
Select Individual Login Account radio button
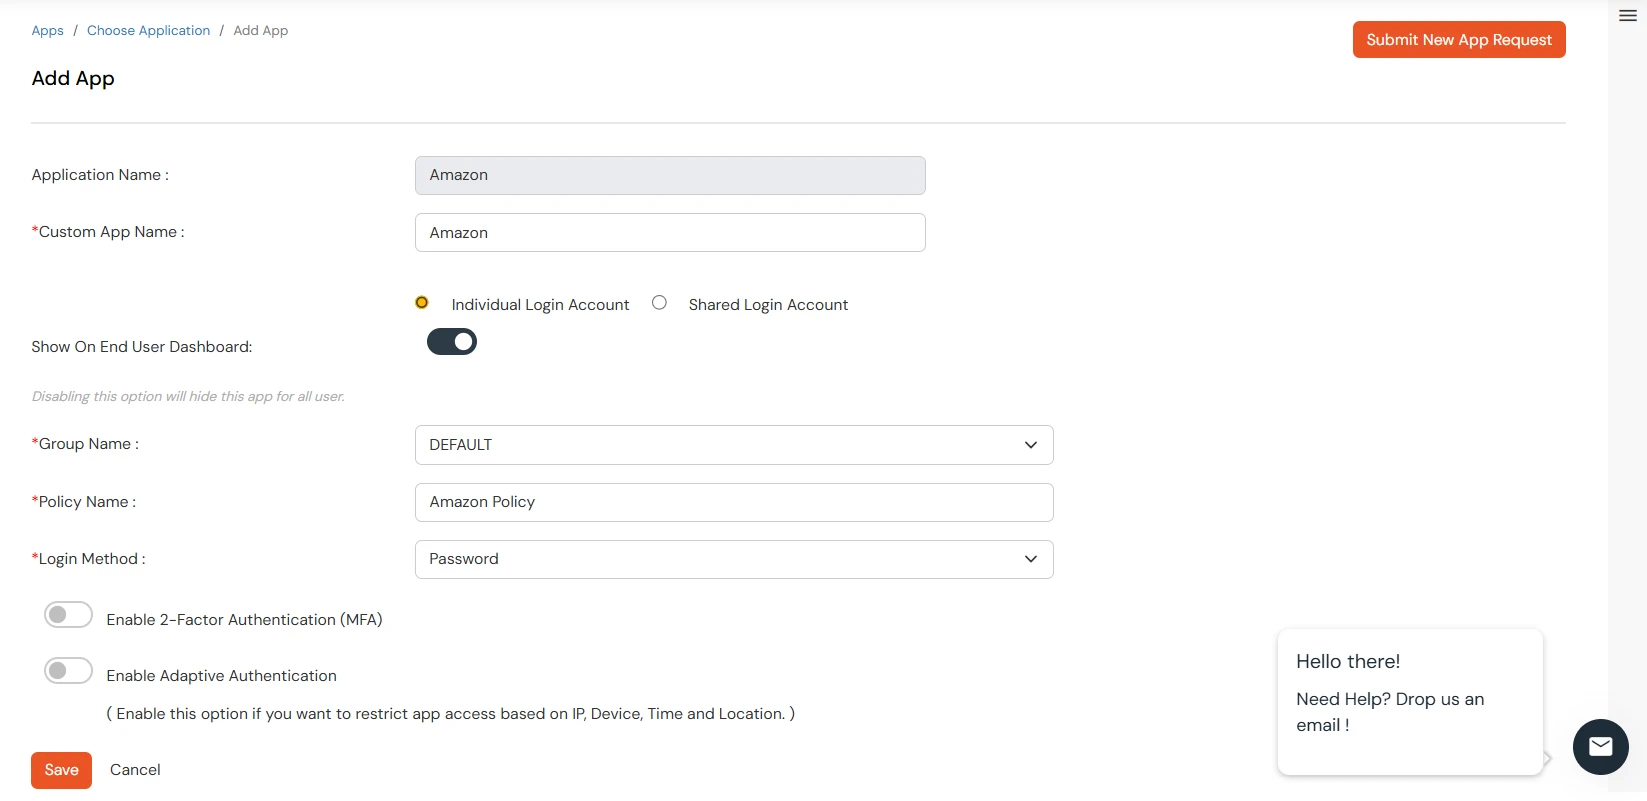422,303
